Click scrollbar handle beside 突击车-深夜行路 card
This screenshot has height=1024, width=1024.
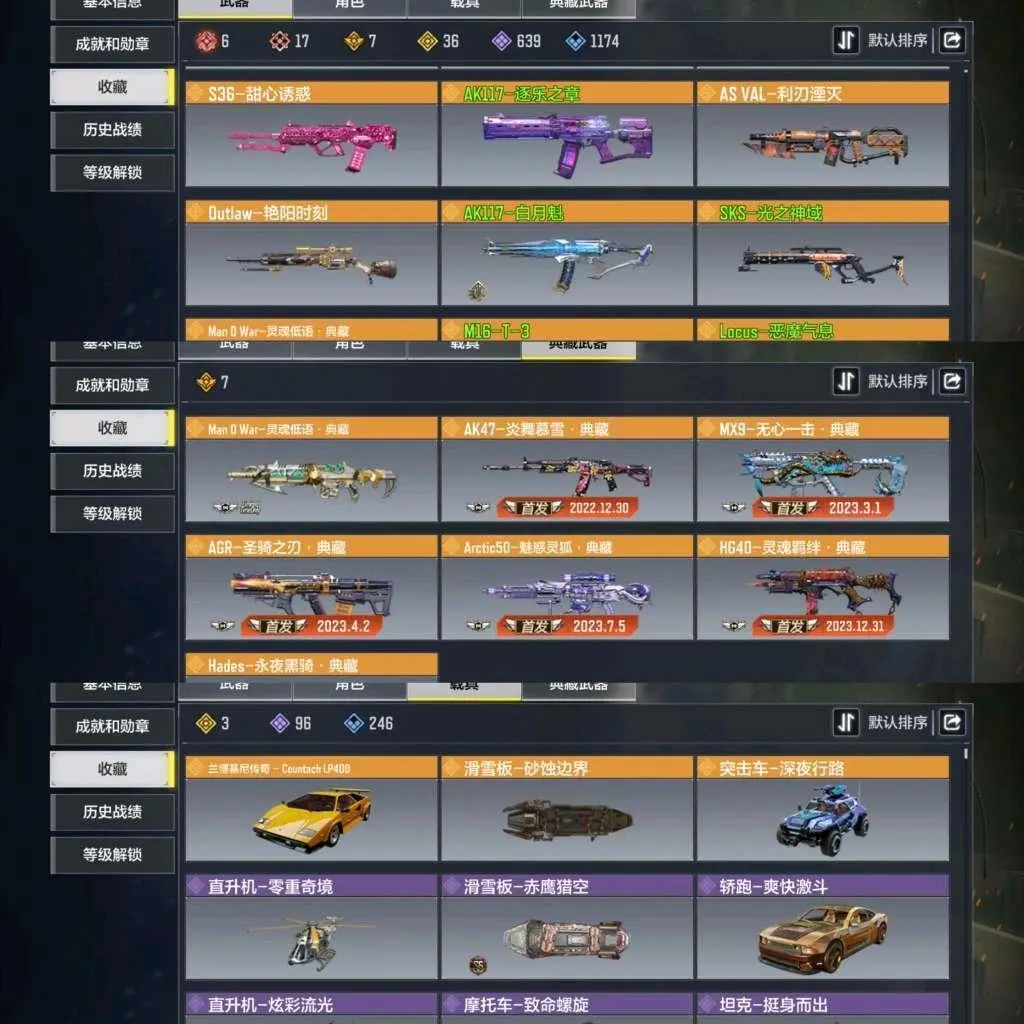click(966, 753)
